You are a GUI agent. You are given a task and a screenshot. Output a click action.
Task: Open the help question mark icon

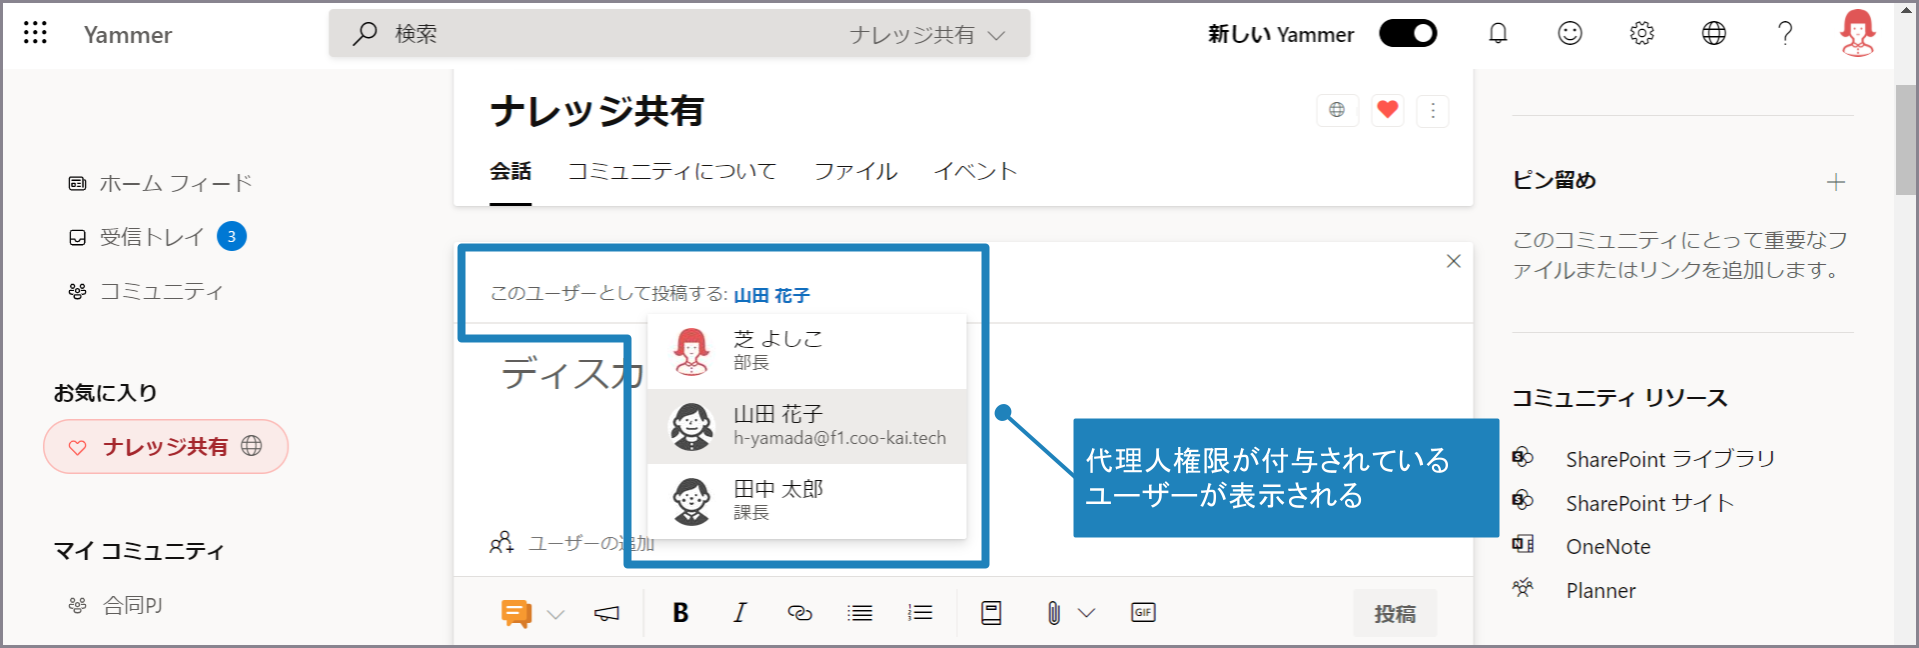point(1785,33)
